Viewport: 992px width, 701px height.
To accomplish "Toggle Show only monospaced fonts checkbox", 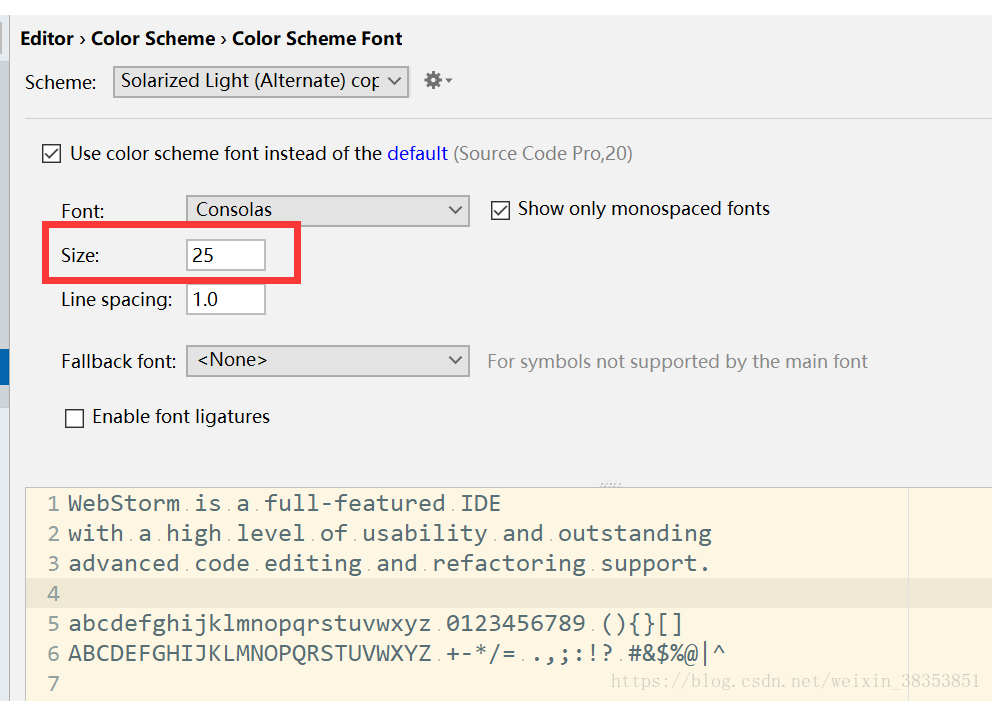I will (500, 210).
